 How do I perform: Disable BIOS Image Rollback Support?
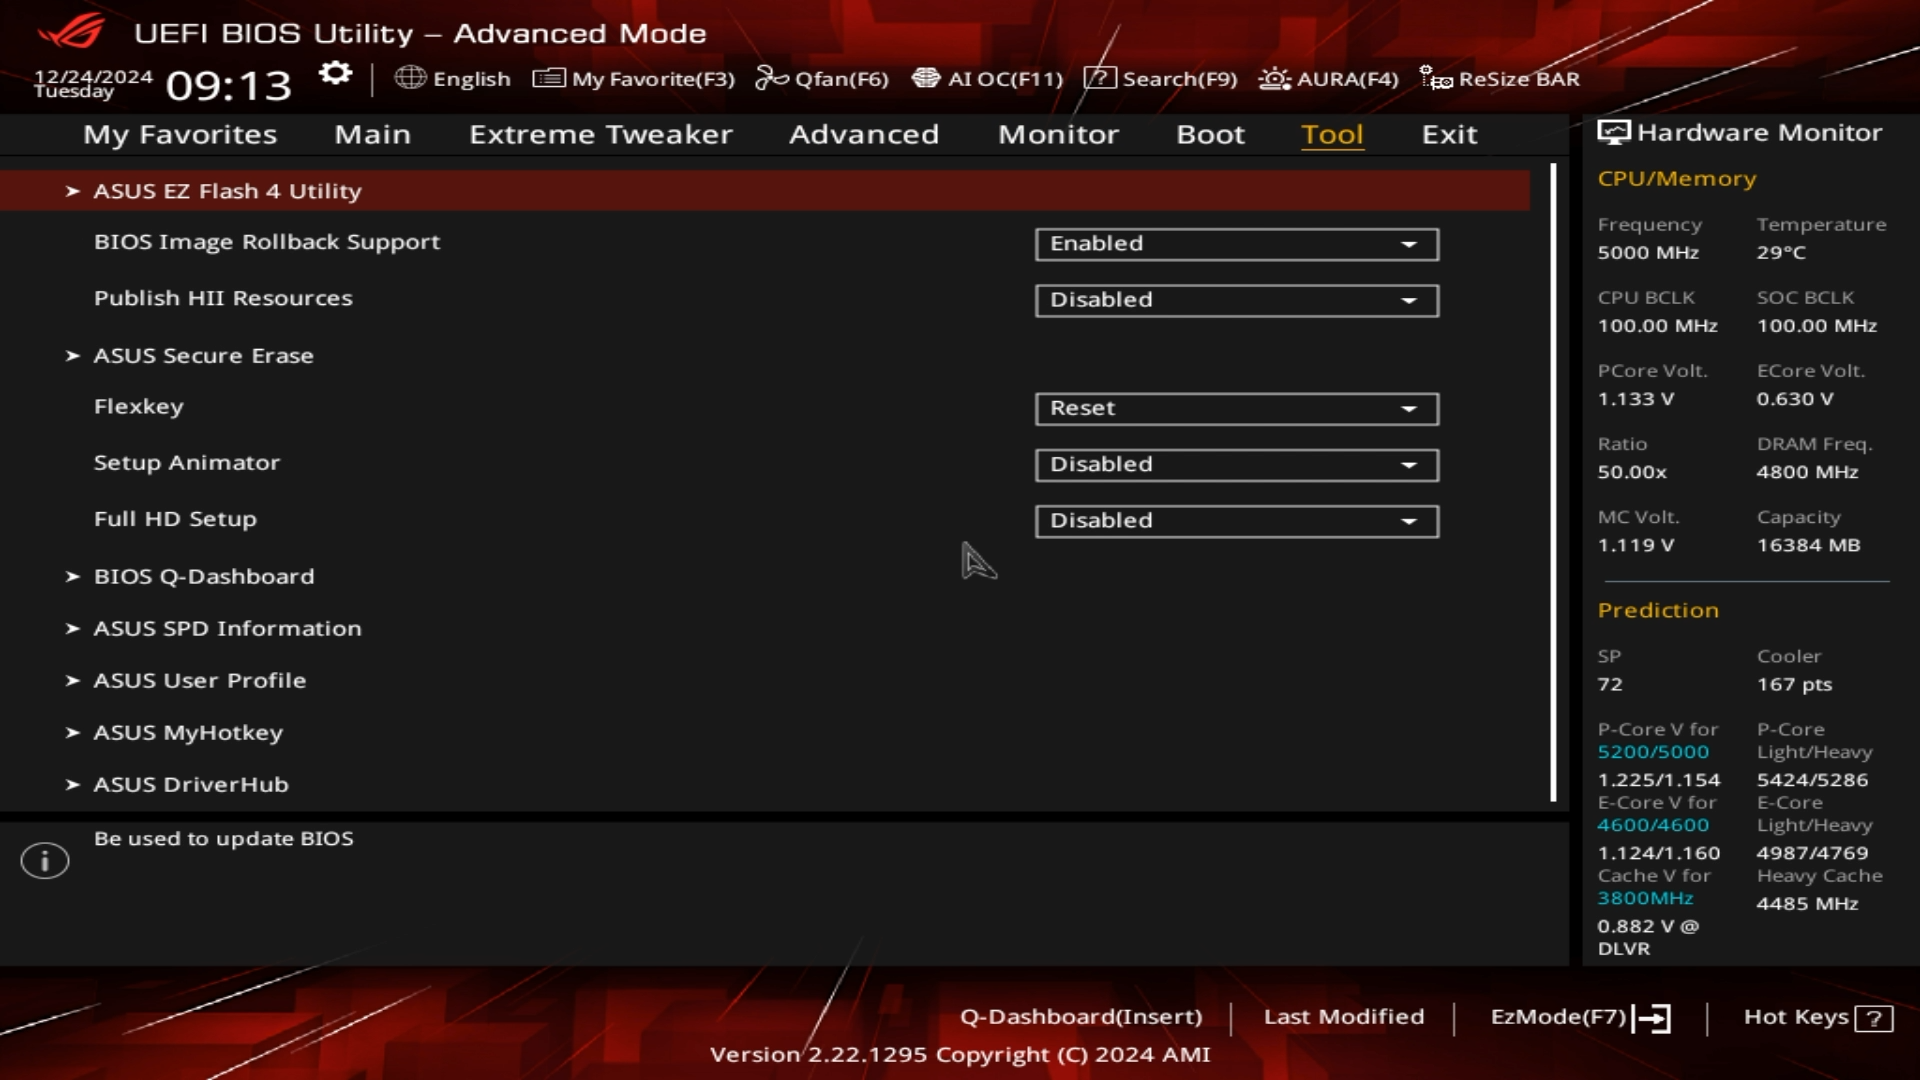1235,244
